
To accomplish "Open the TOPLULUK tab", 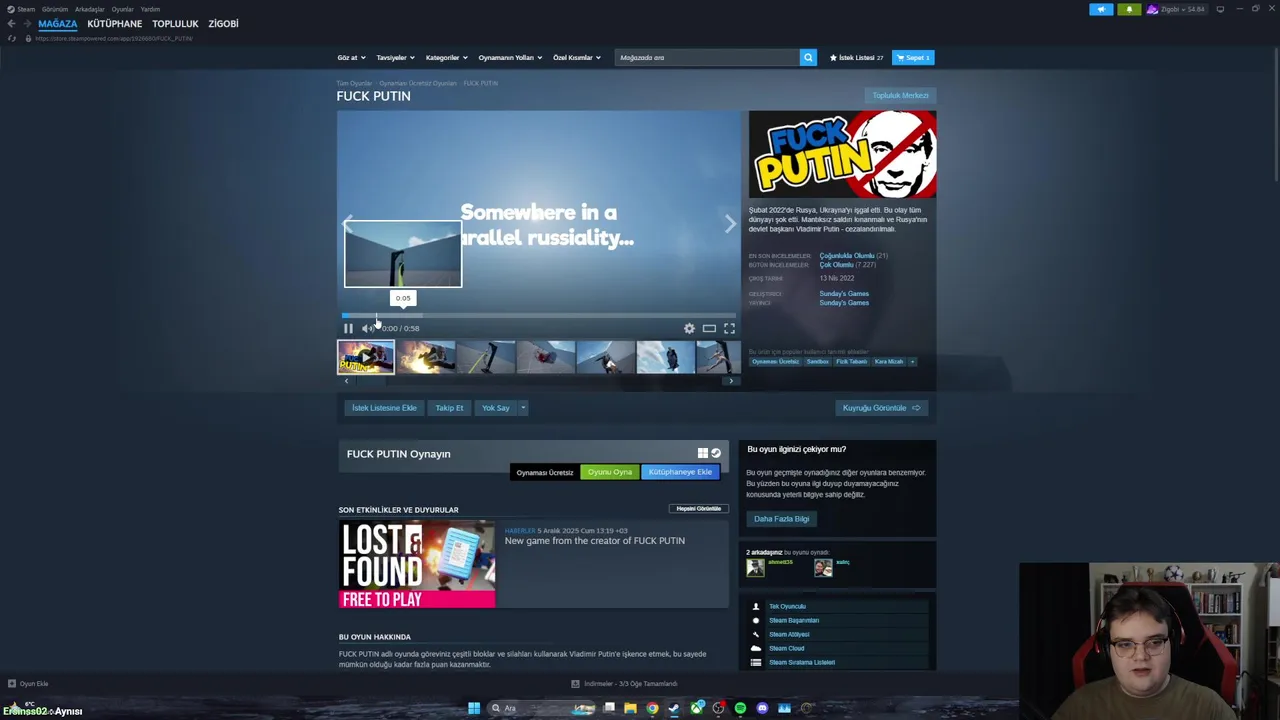I will click(175, 23).
